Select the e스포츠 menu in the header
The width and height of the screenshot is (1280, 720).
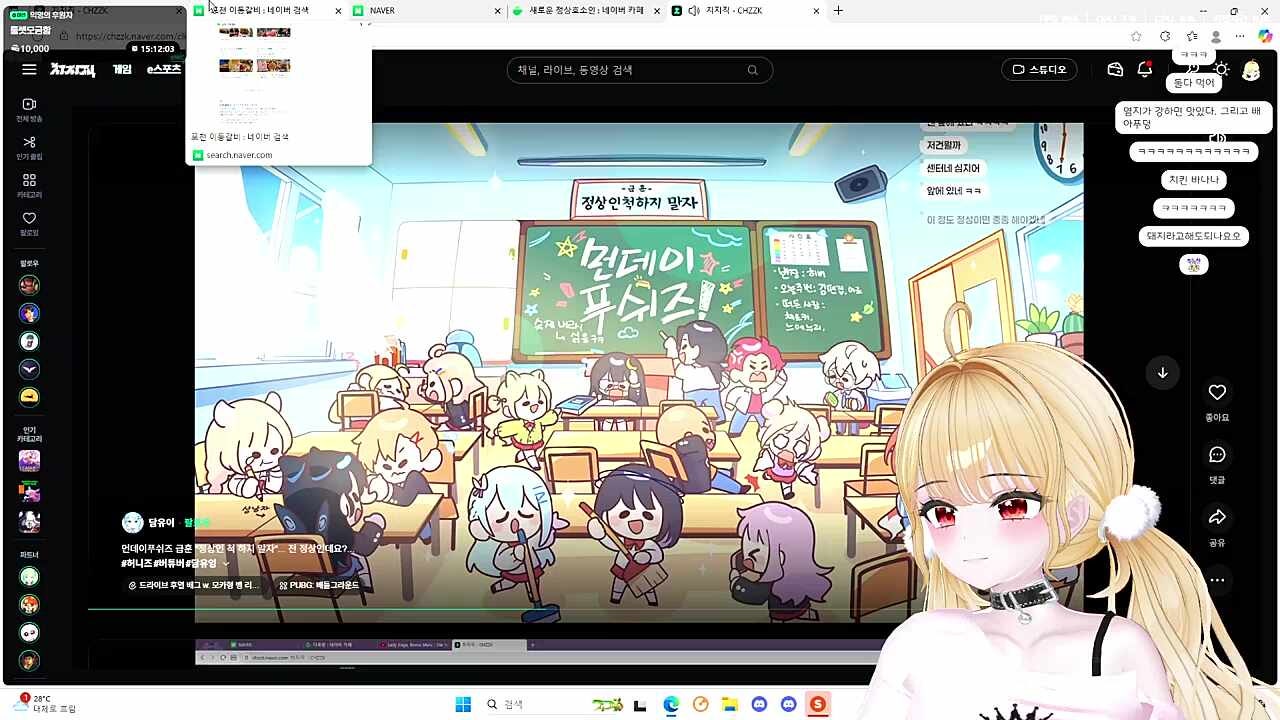pyautogui.click(x=163, y=70)
